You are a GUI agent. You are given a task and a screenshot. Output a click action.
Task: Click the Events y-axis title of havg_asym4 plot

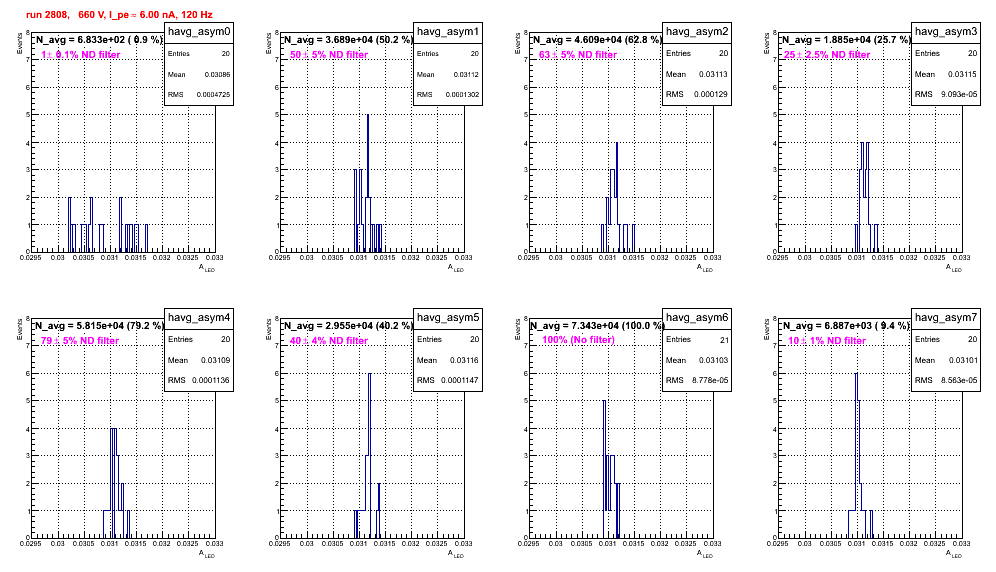[x=20, y=331]
